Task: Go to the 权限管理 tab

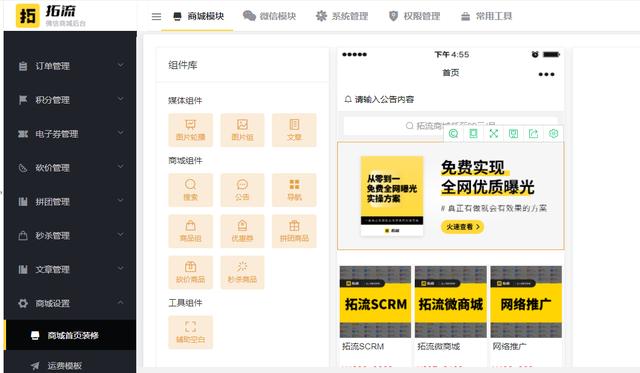Action: point(414,16)
